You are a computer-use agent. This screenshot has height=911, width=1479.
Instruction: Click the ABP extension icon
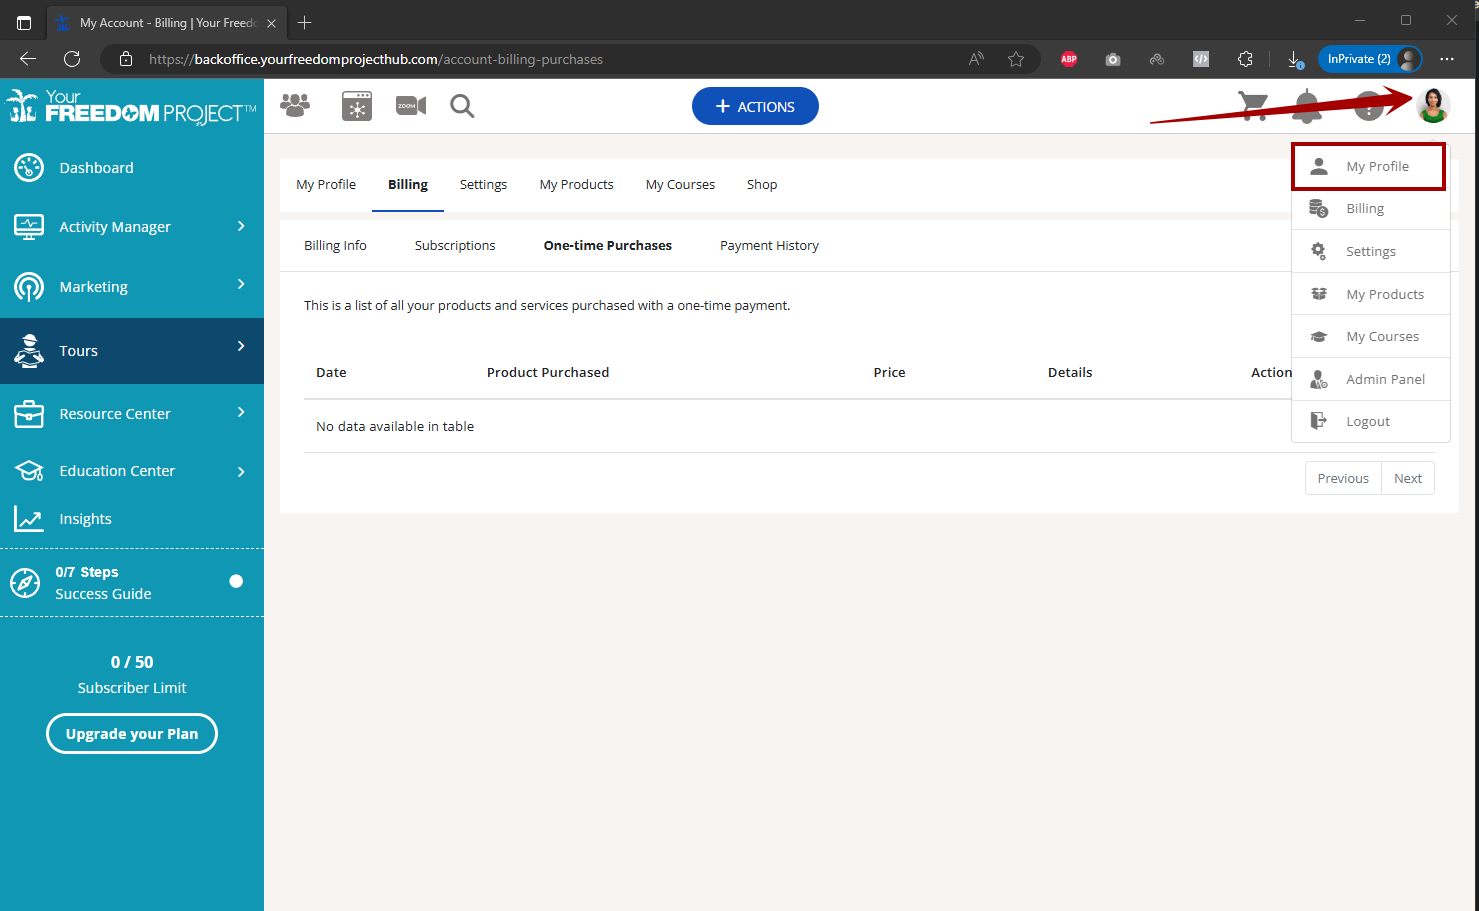[x=1069, y=59]
